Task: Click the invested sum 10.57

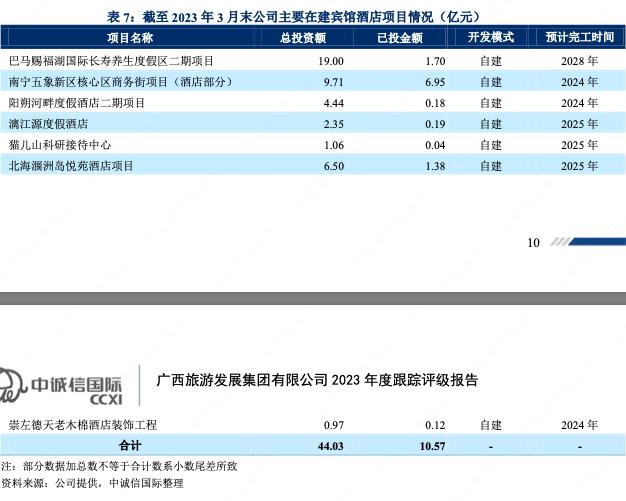Action: [x=432, y=446]
